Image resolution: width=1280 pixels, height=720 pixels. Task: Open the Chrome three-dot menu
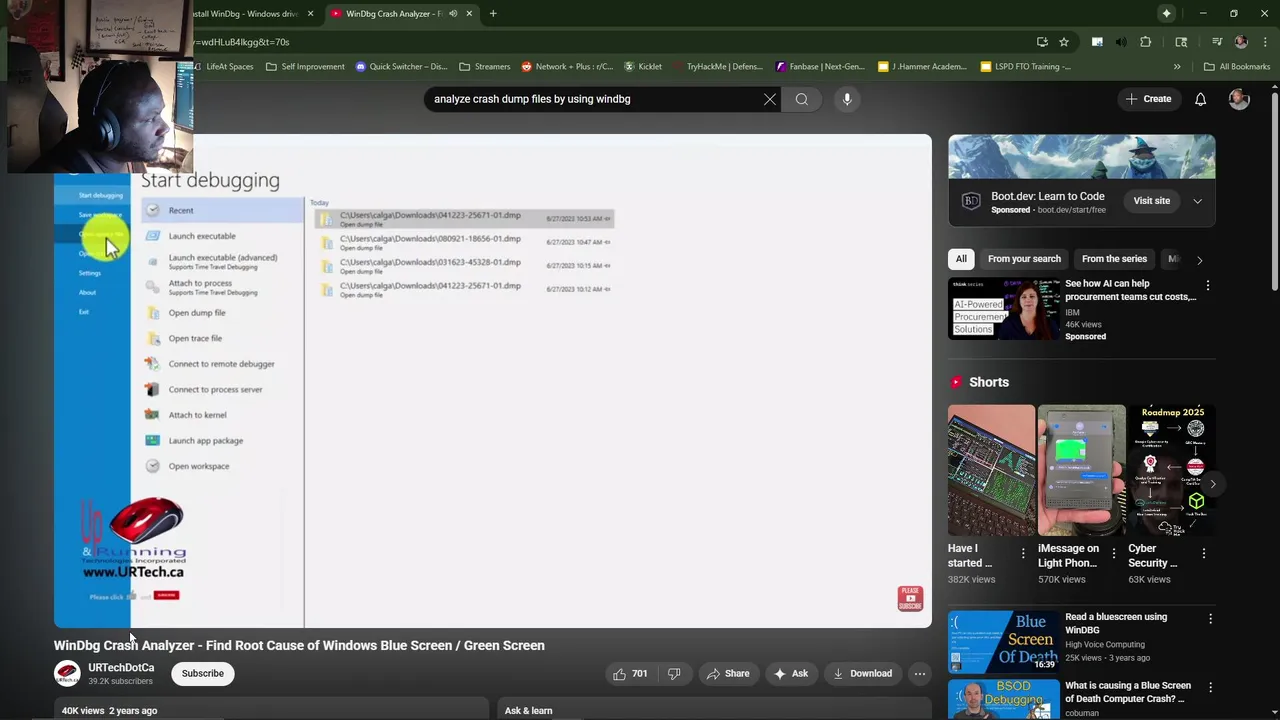tap(1263, 42)
